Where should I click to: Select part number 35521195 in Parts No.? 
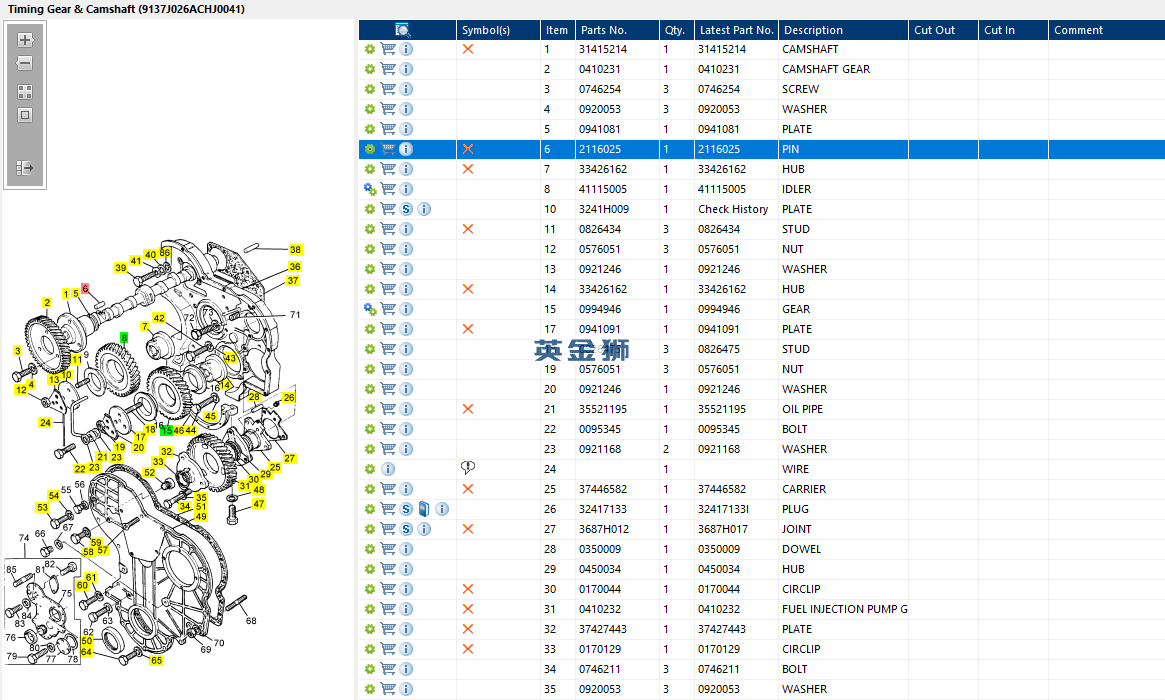coord(603,409)
